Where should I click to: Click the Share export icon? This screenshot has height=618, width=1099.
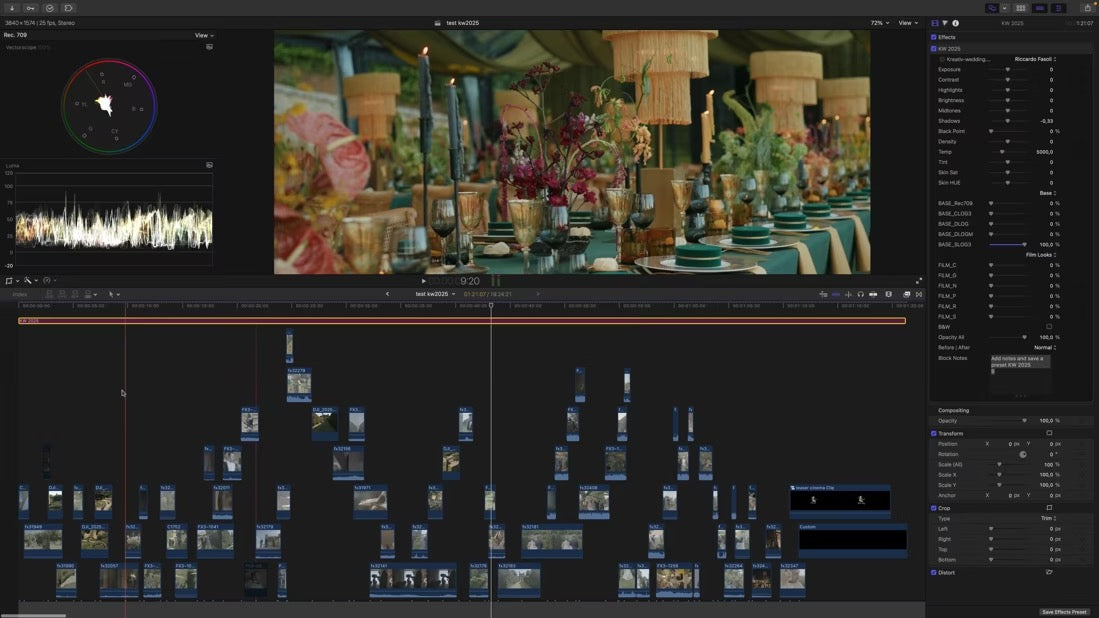1088,8
